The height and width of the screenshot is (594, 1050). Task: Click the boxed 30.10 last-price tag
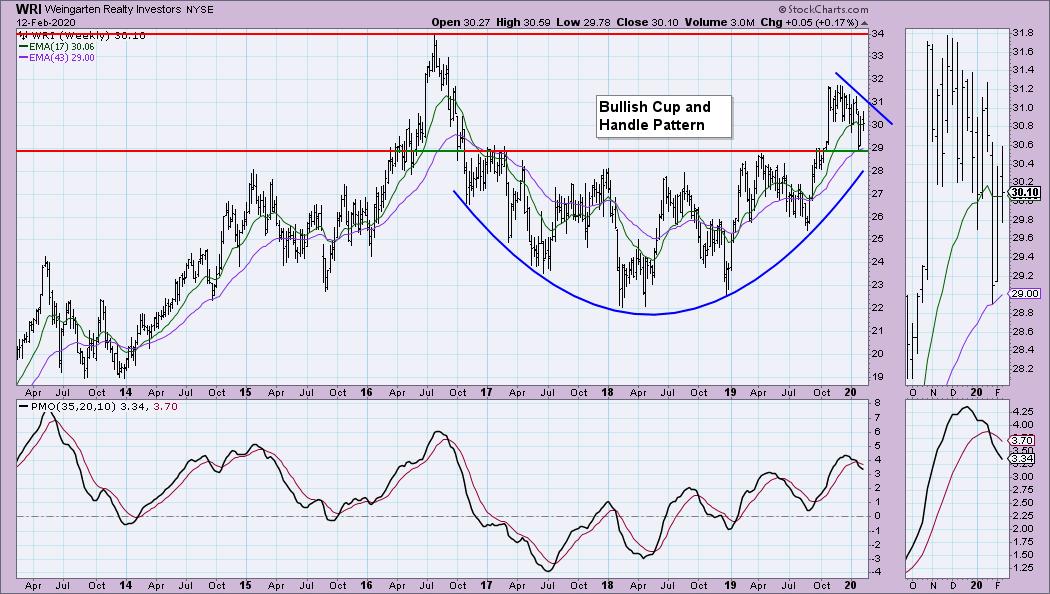tap(1025, 193)
